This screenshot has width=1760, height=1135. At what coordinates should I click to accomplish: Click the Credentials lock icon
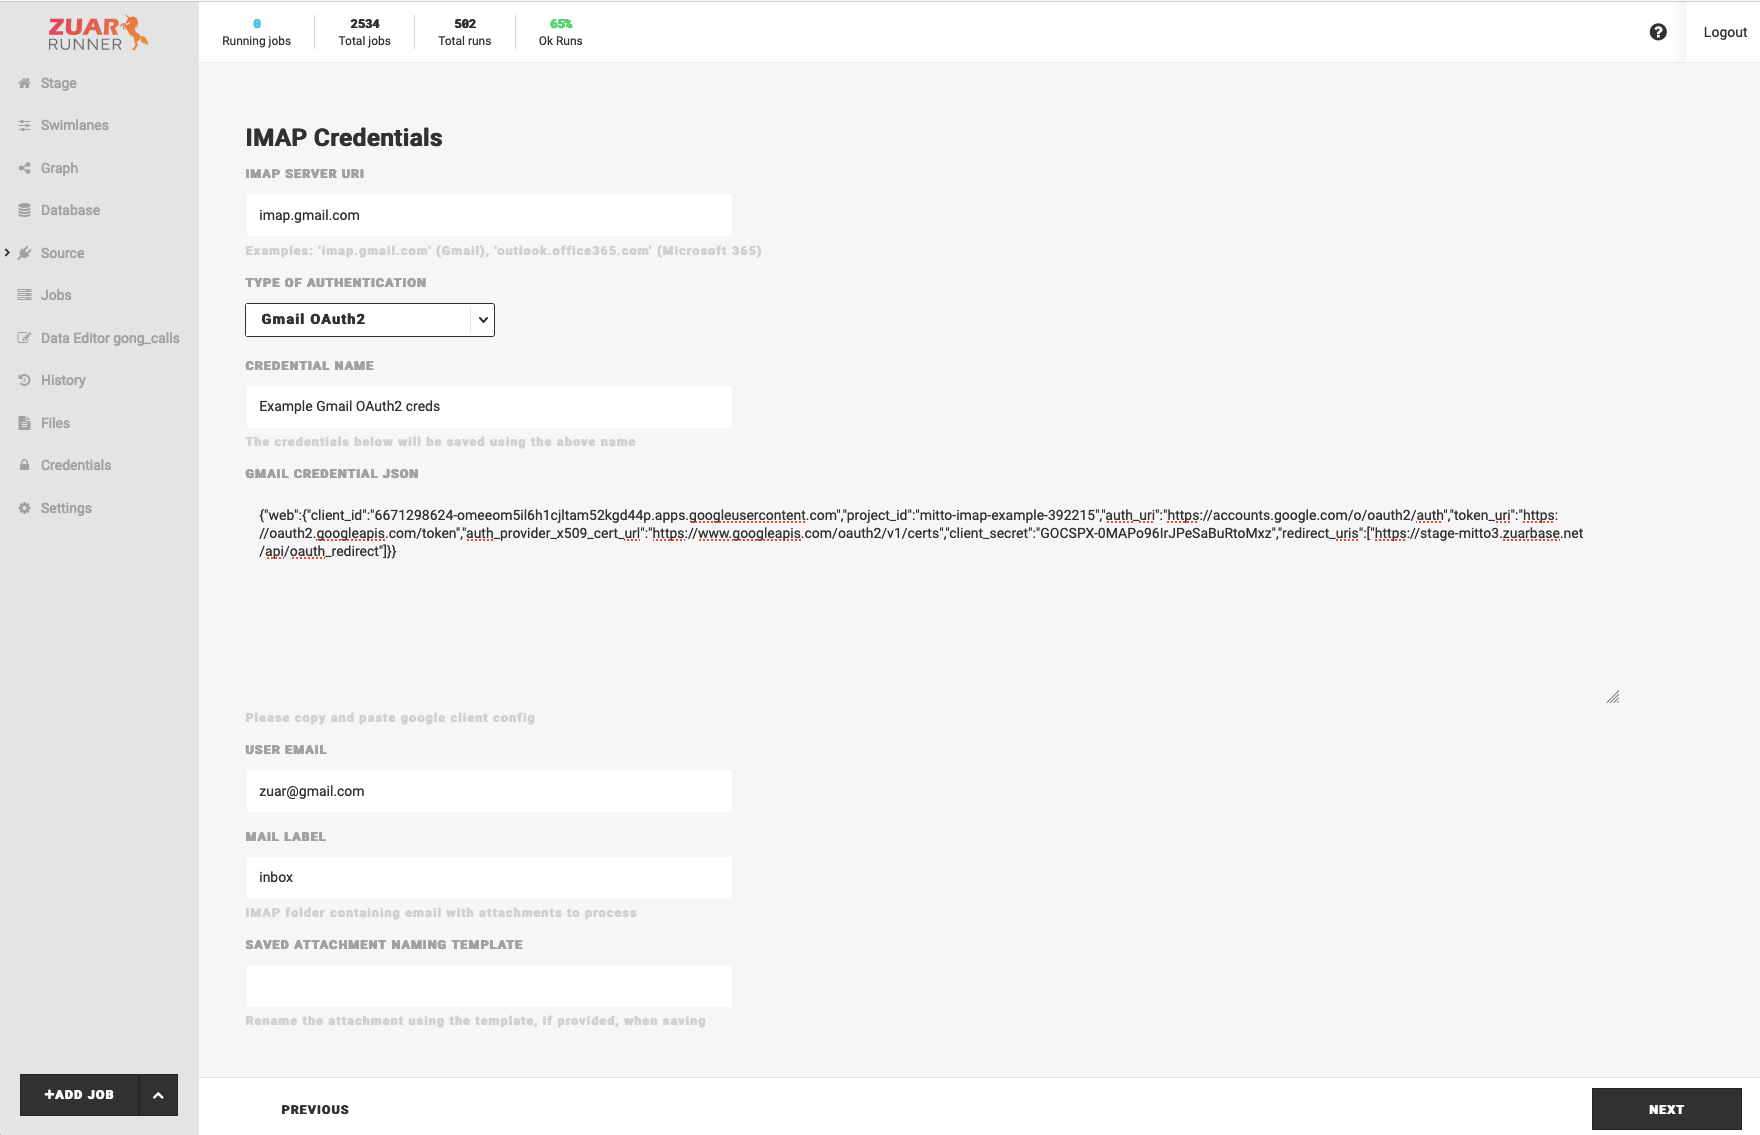(24, 465)
